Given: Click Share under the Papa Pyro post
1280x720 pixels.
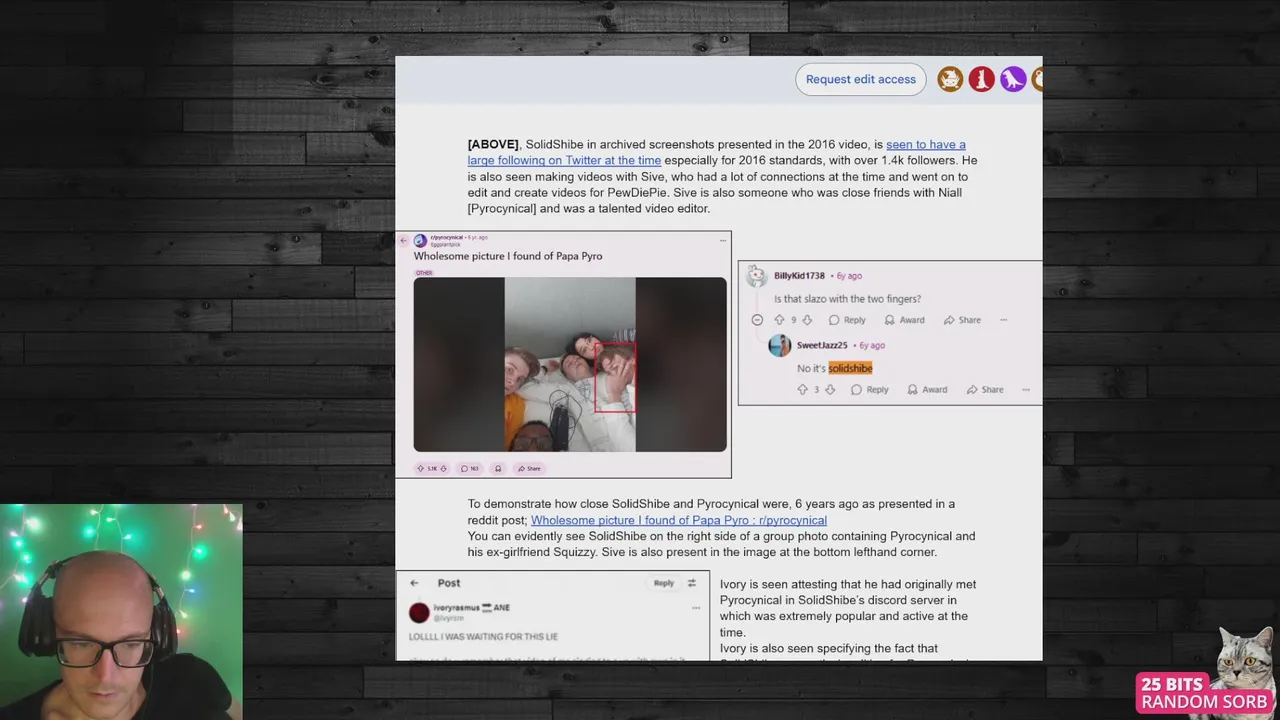Looking at the screenshot, I should pos(529,468).
